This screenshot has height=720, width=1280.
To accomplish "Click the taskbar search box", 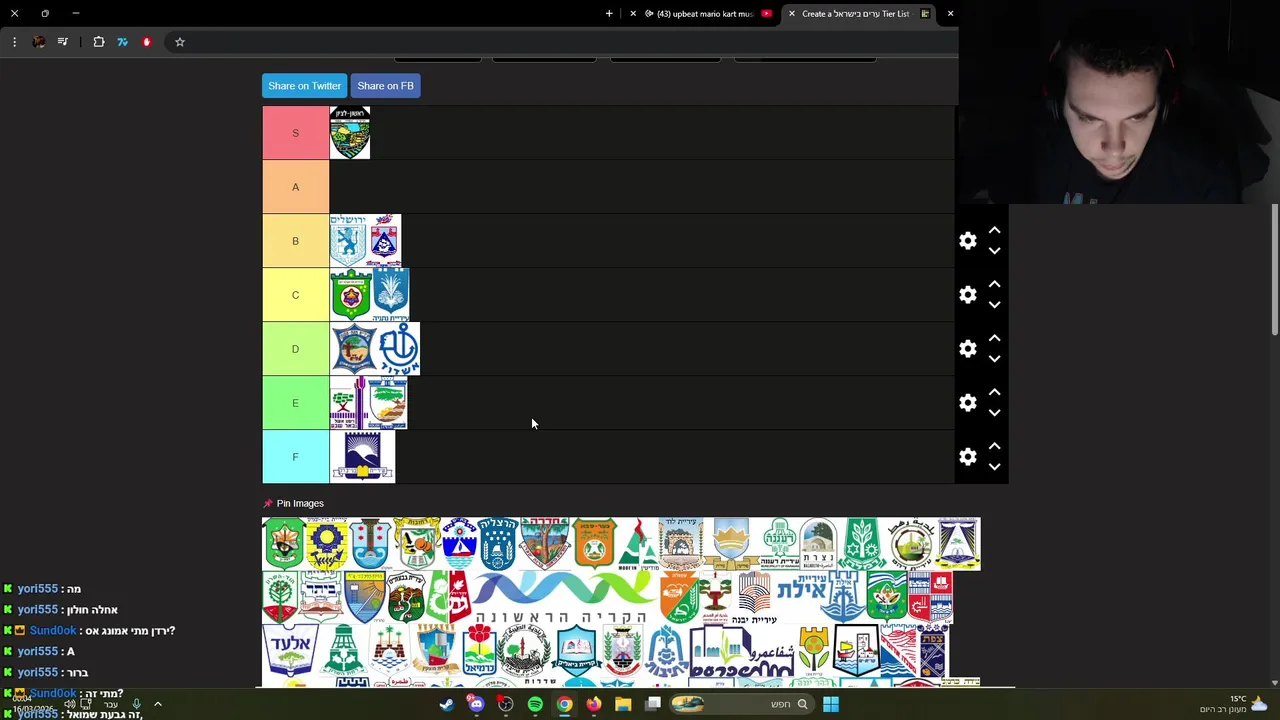I will [x=740, y=704].
